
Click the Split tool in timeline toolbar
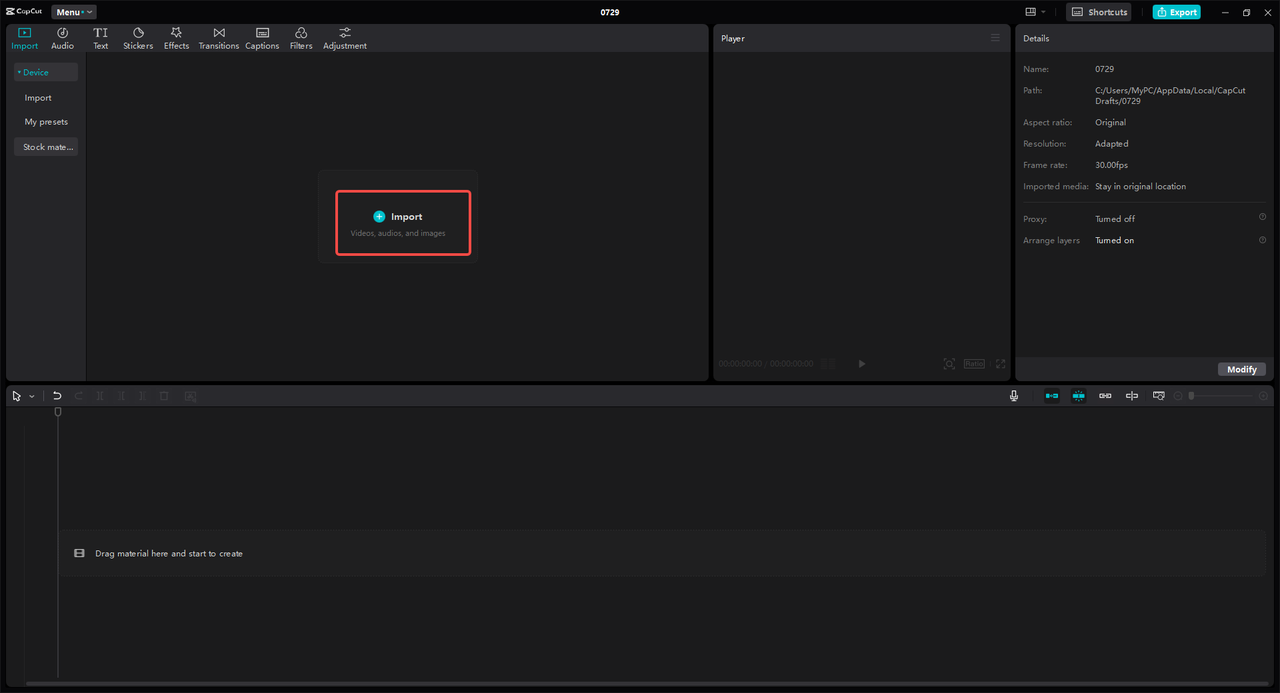coord(100,396)
